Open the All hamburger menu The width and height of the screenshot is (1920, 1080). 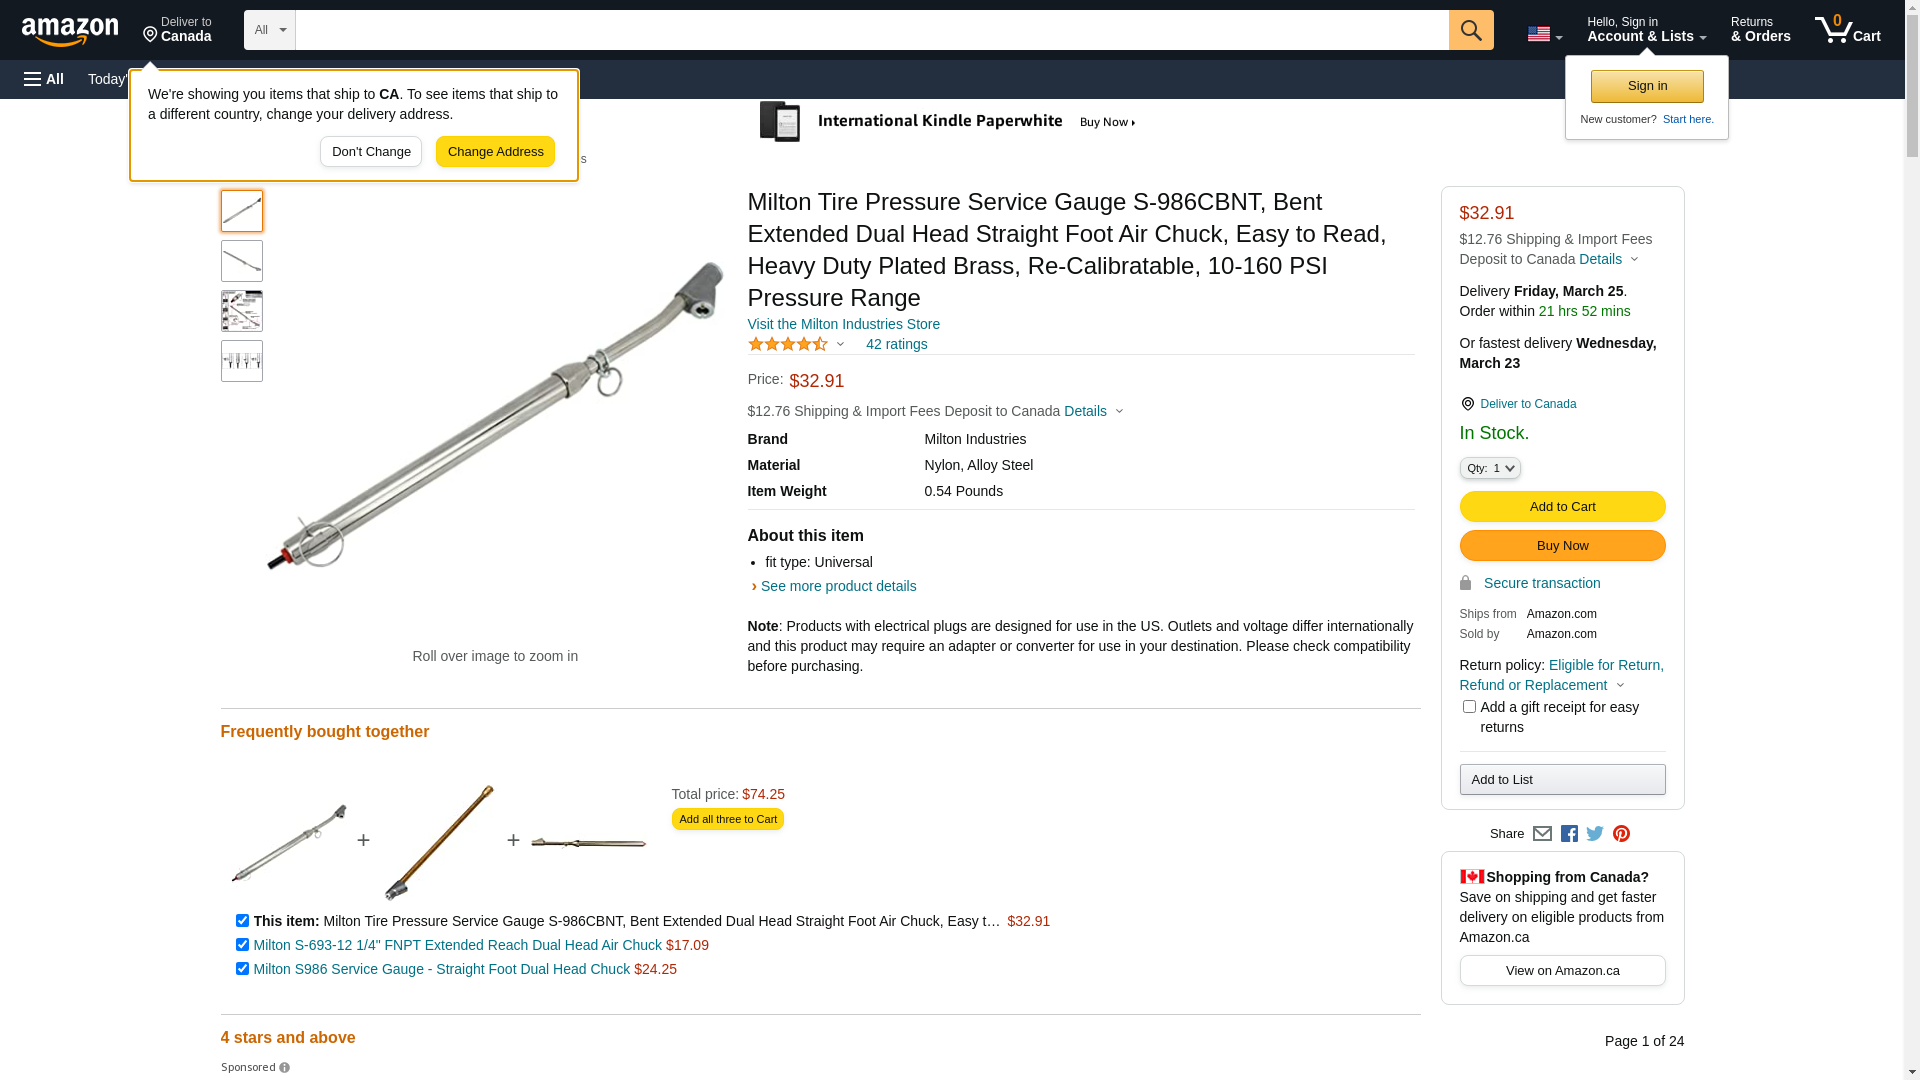(x=44, y=79)
